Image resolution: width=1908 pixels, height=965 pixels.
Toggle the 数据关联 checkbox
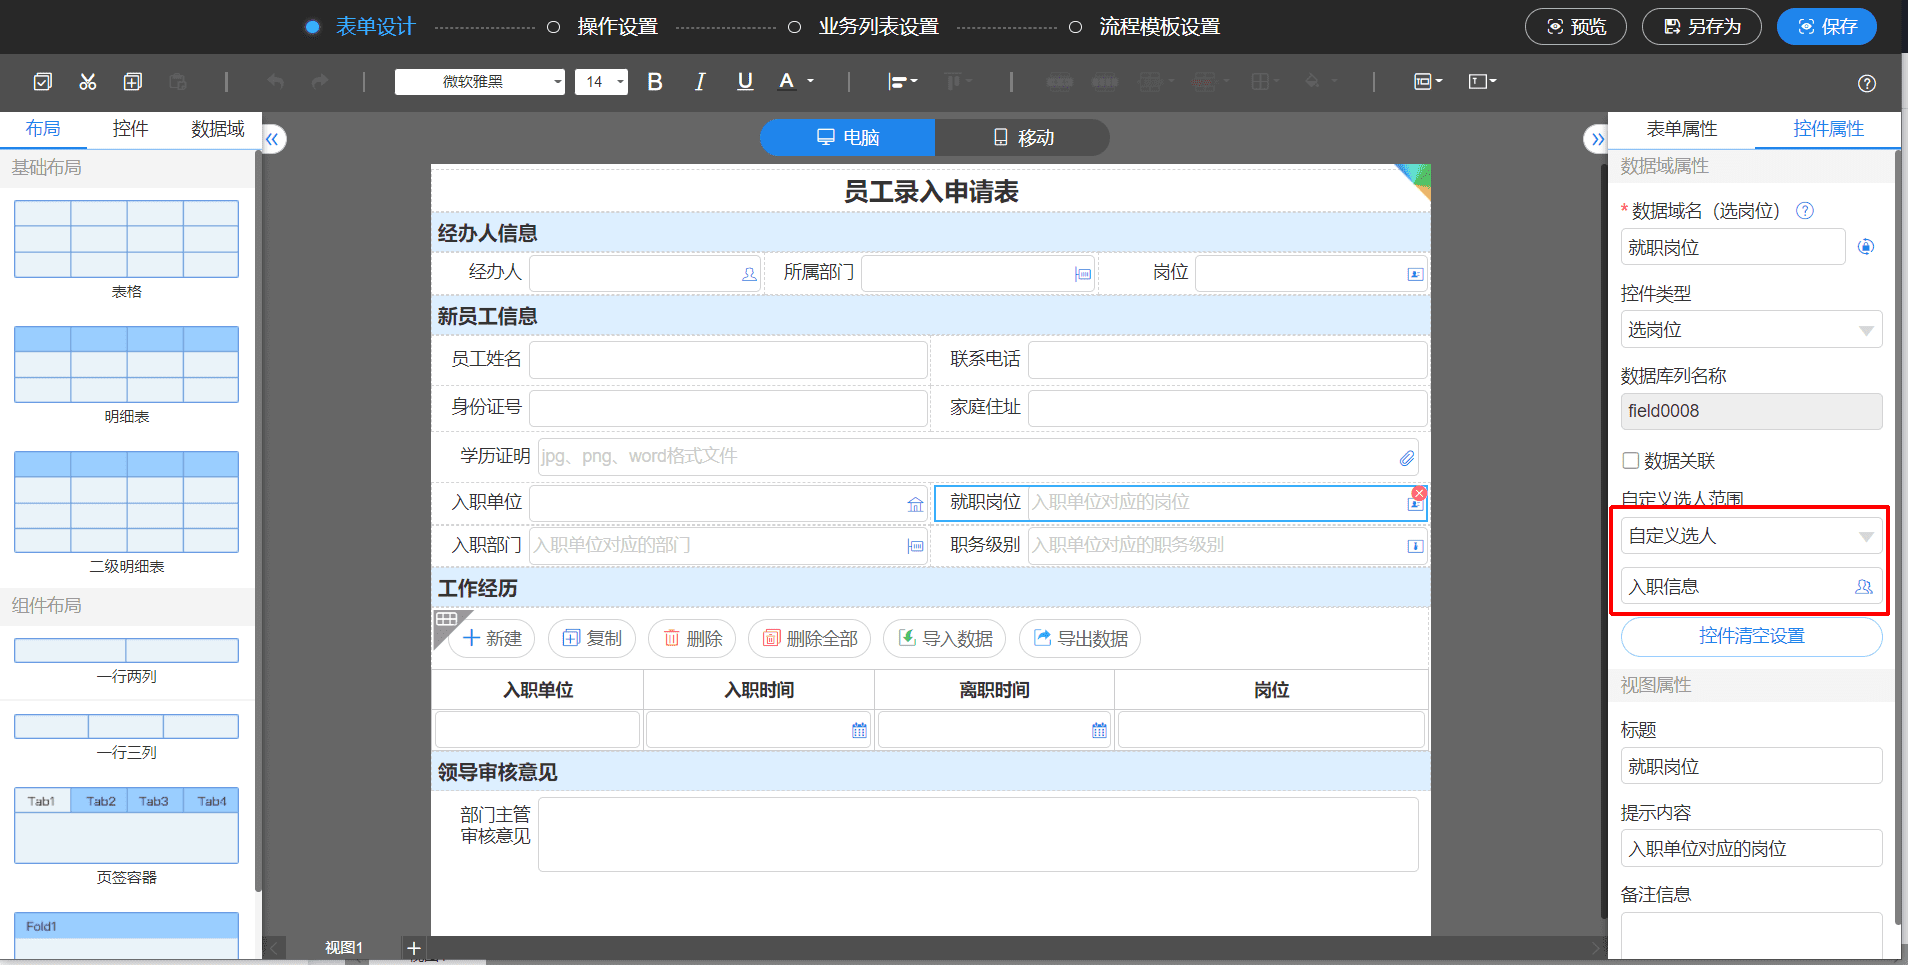pyautogui.click(x=1631, y=461)
